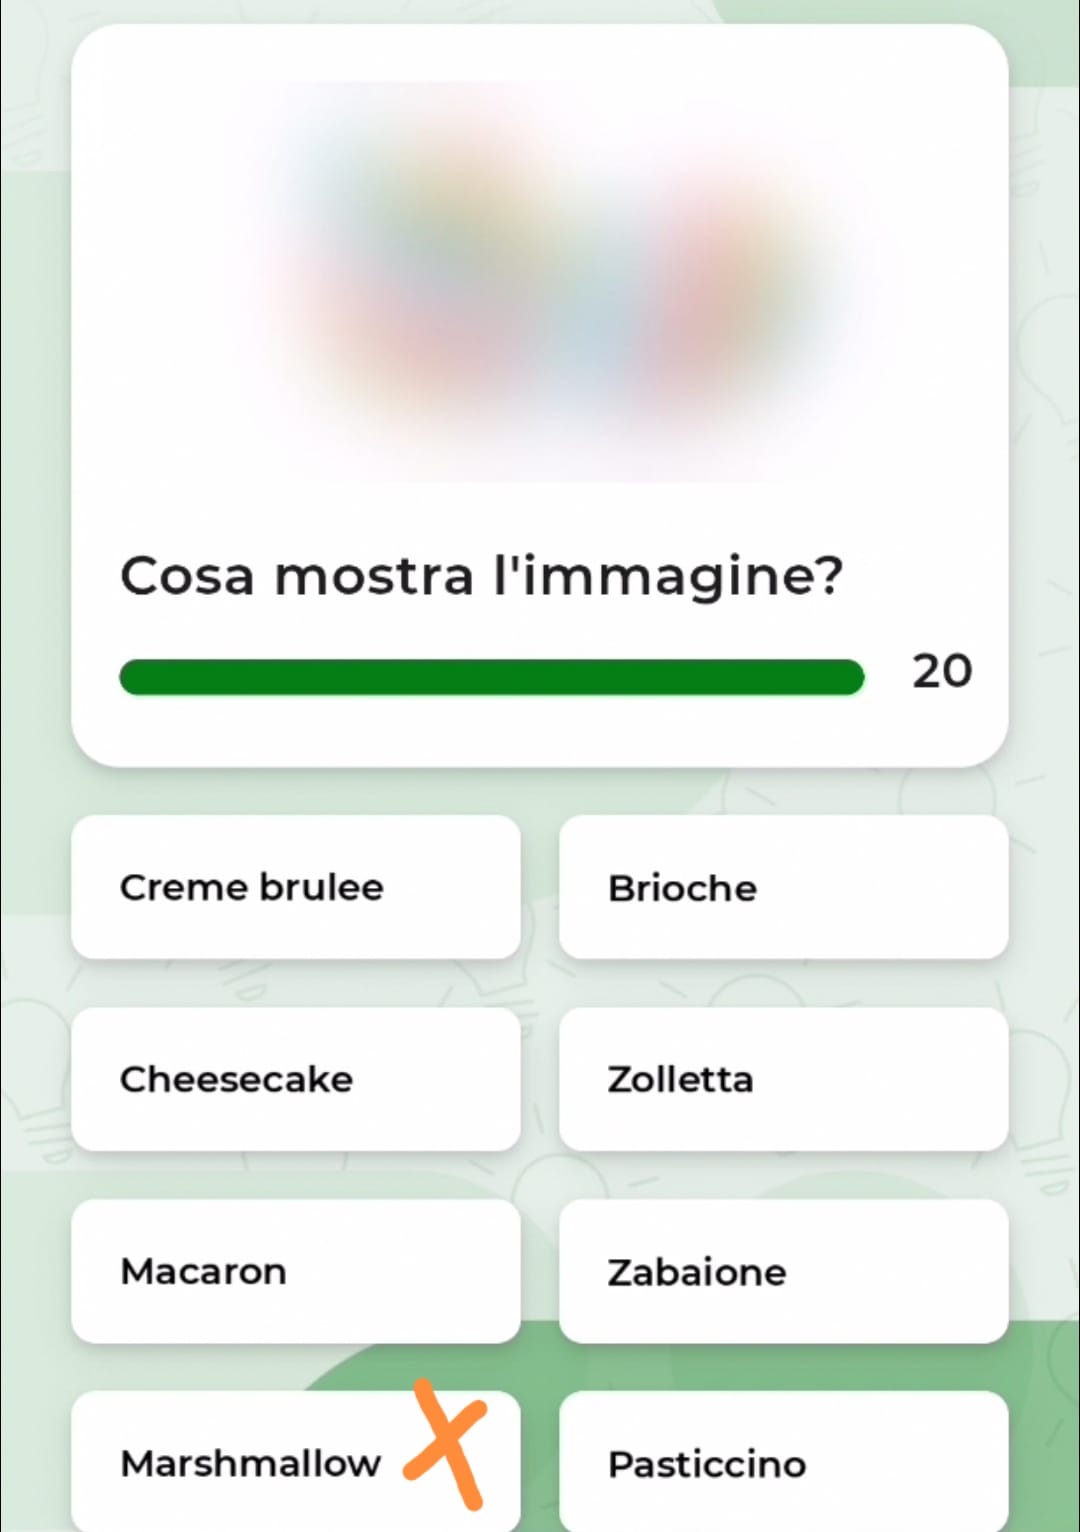The image size is (1080, 1532).
Task: Select the Zolletta answer
Action: tap(783, 1079)
